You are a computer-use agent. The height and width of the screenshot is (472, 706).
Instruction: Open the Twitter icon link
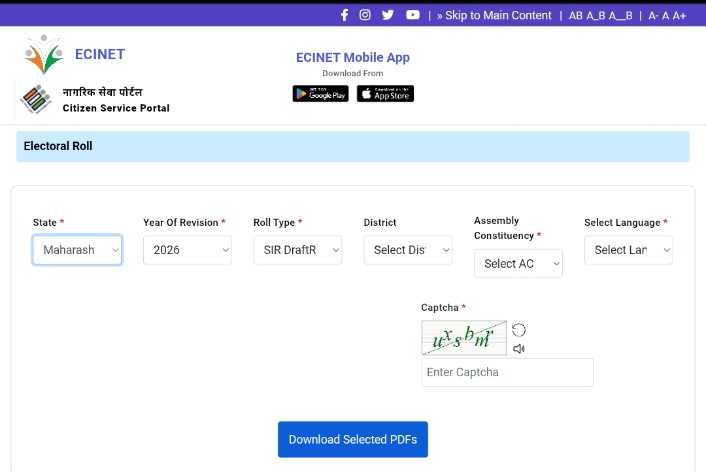click(x=388, y=15)
